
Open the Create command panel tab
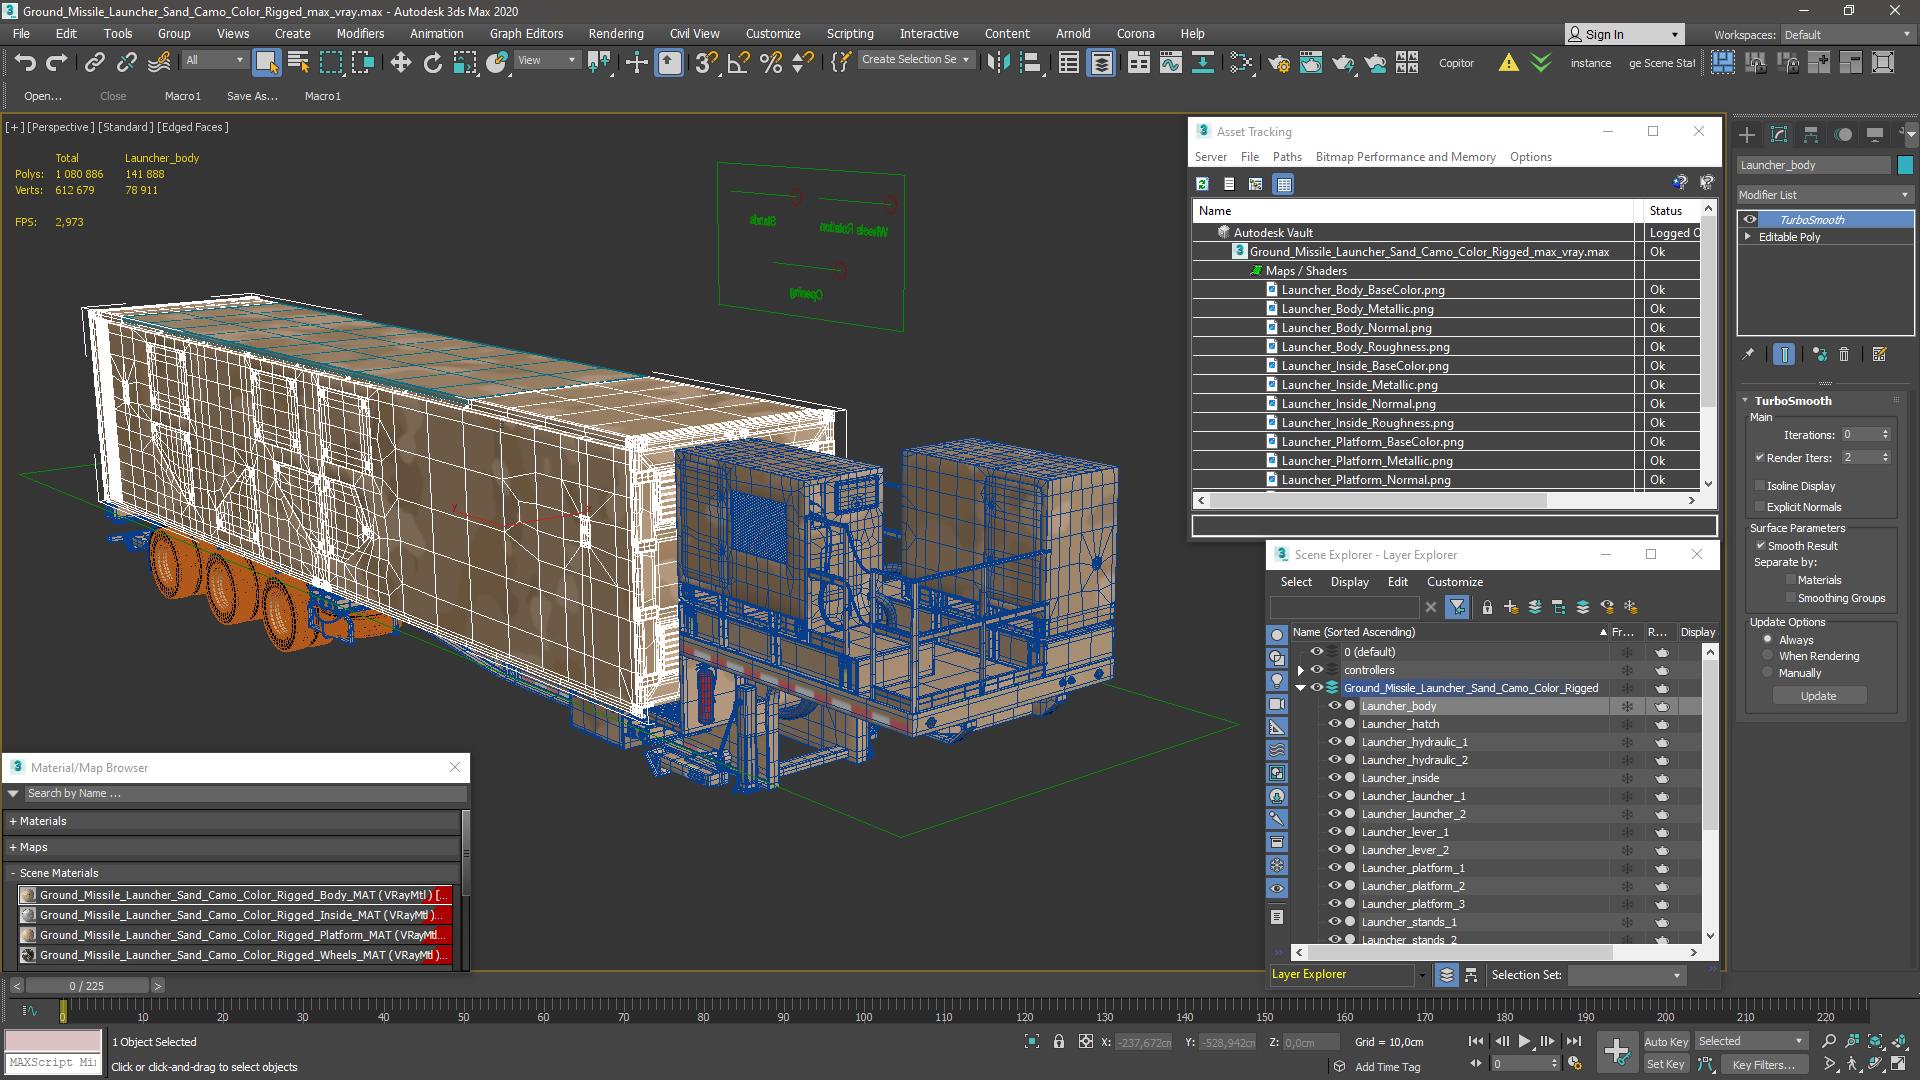[1747, 134]
